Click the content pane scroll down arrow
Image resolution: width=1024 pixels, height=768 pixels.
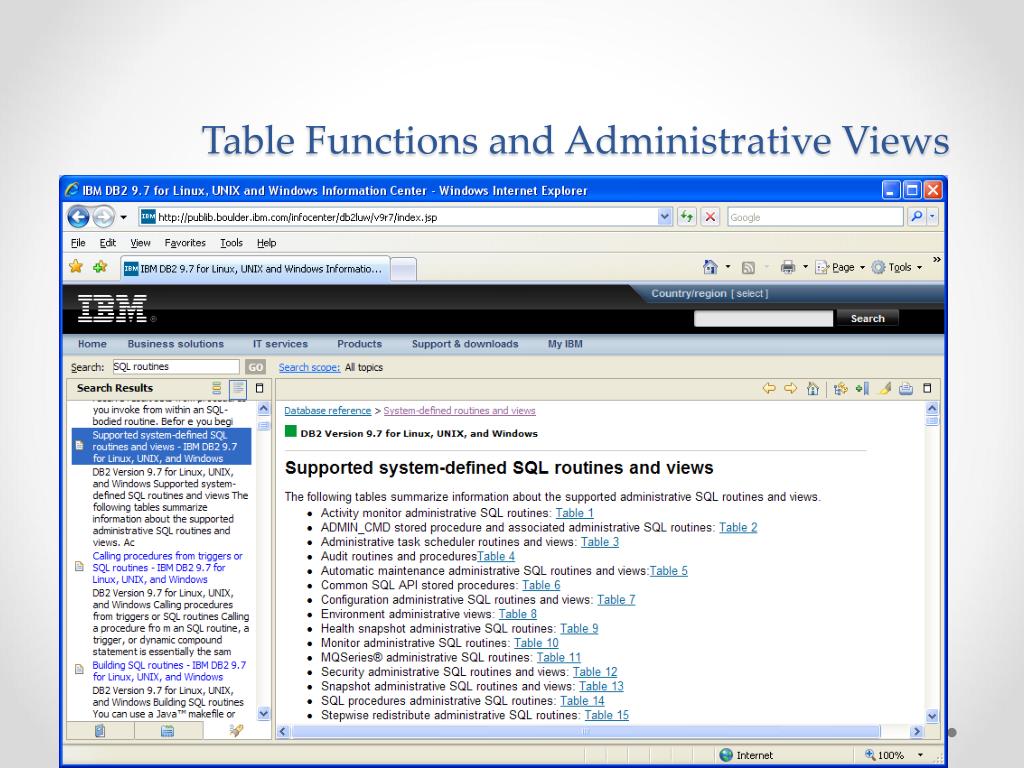[x=932, y=716]
